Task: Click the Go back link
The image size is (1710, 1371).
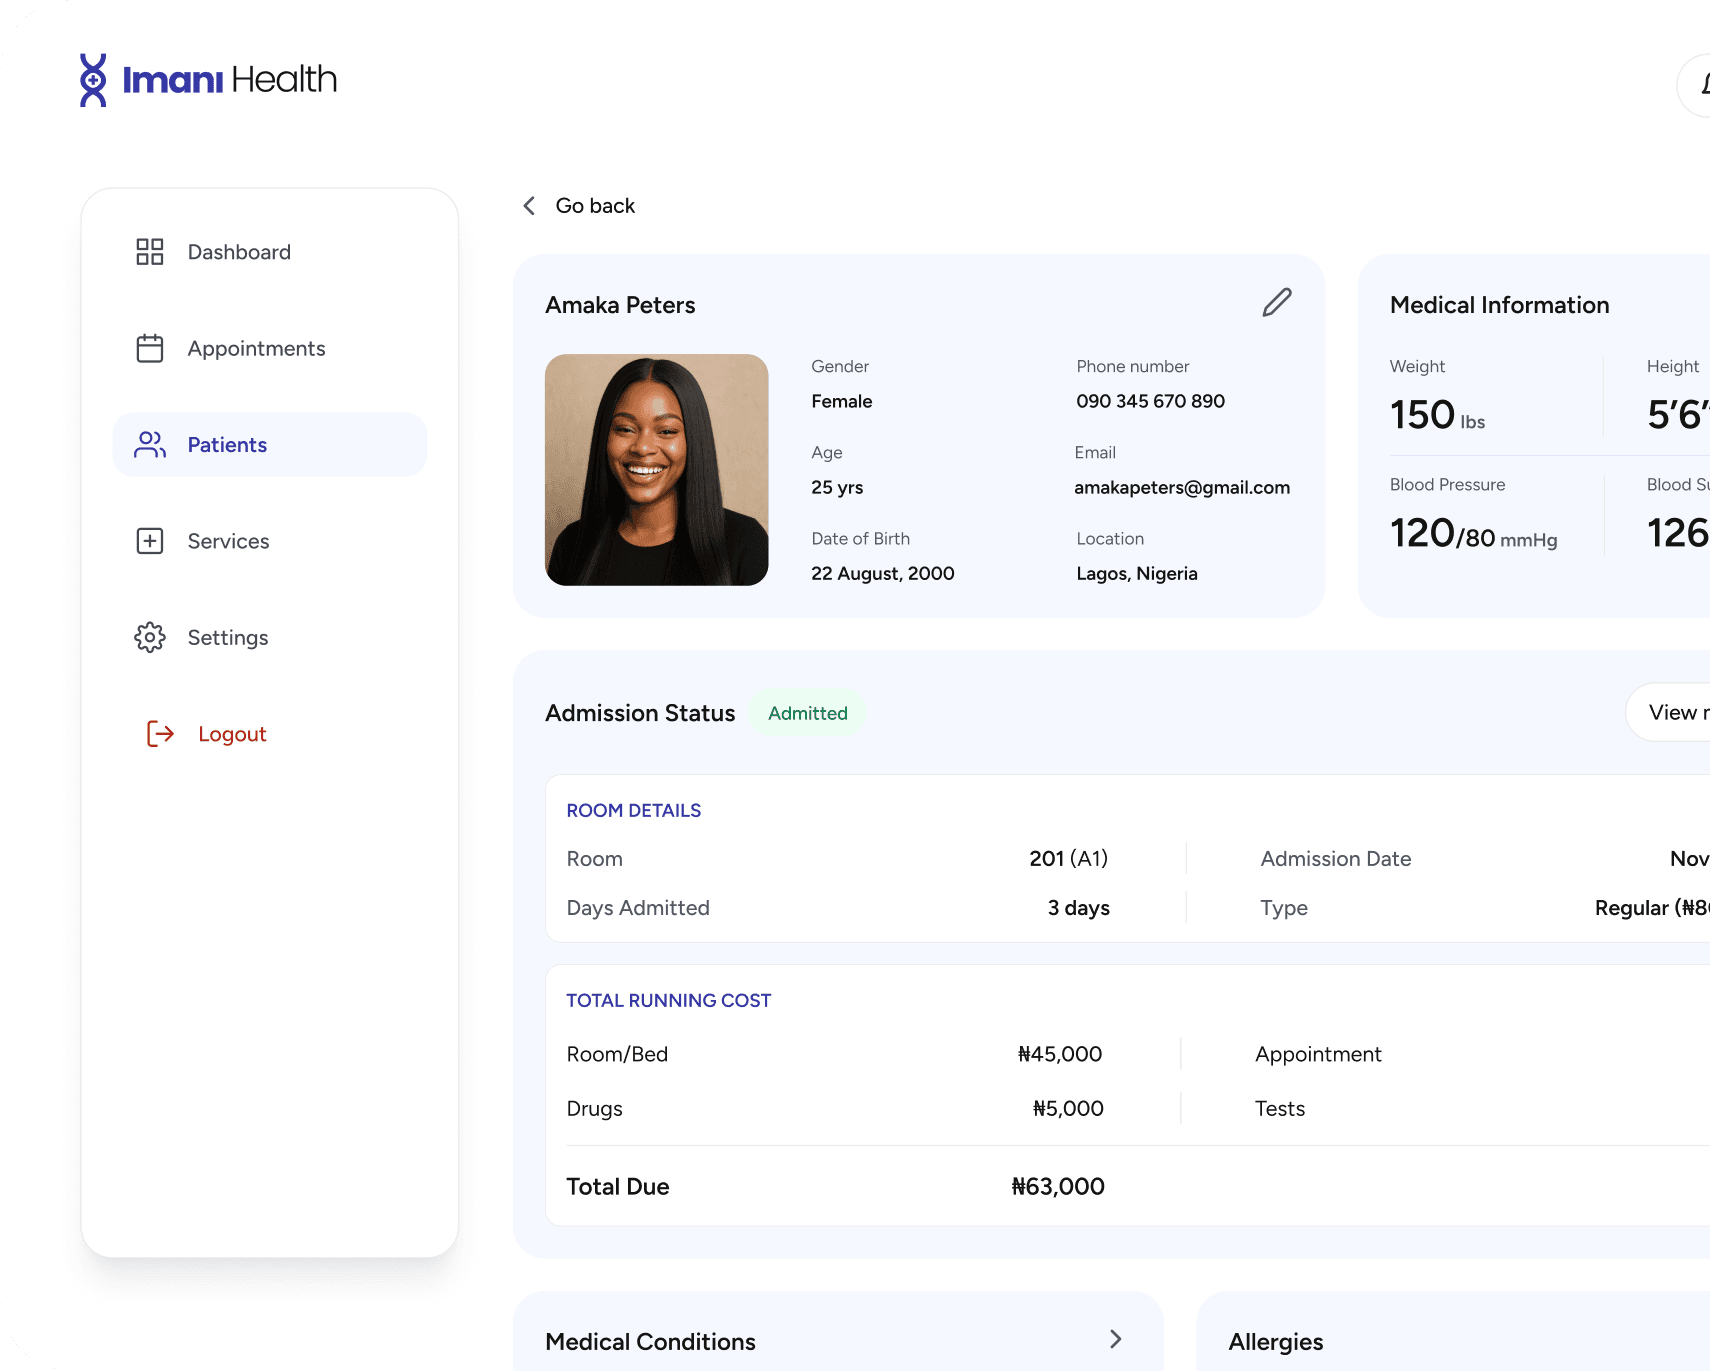Action: click(x=595, y=205)
